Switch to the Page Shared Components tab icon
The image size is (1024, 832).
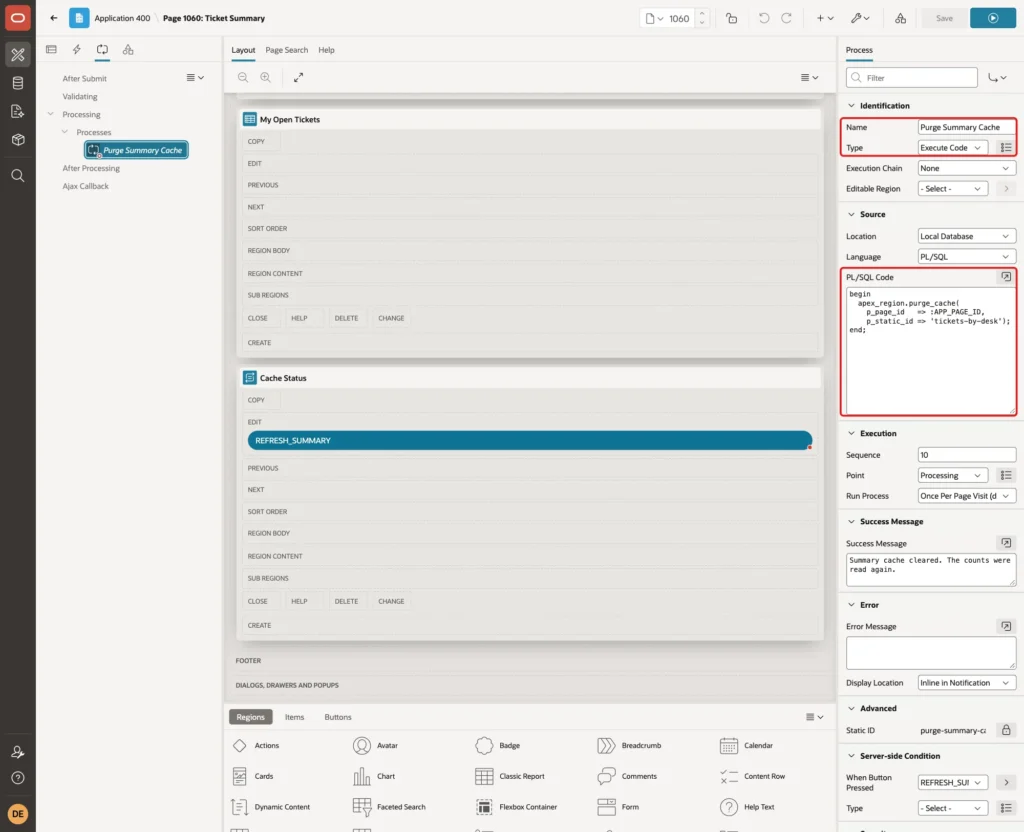[128, 50]
